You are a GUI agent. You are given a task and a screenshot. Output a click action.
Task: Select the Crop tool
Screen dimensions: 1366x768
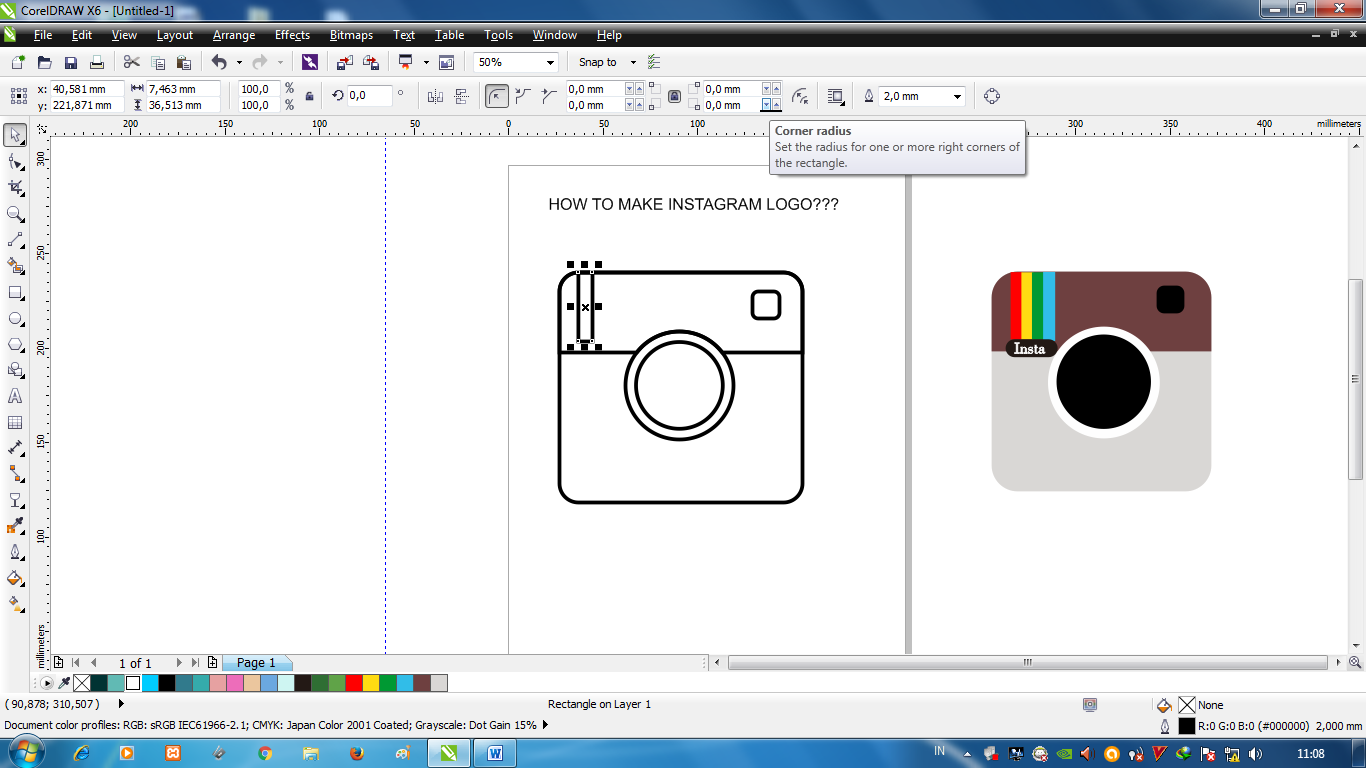(x=15, y=187)
